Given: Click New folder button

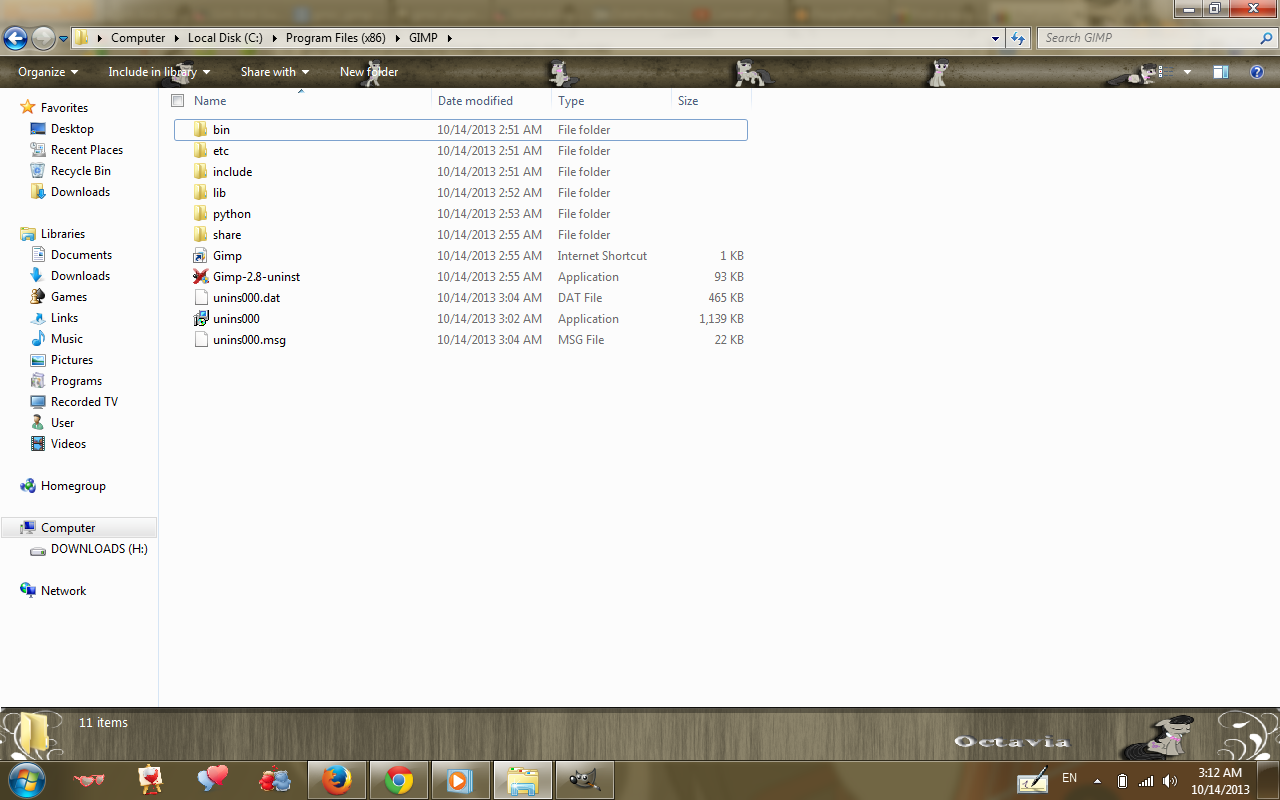Looking at the screenshot, I should 369,72.
